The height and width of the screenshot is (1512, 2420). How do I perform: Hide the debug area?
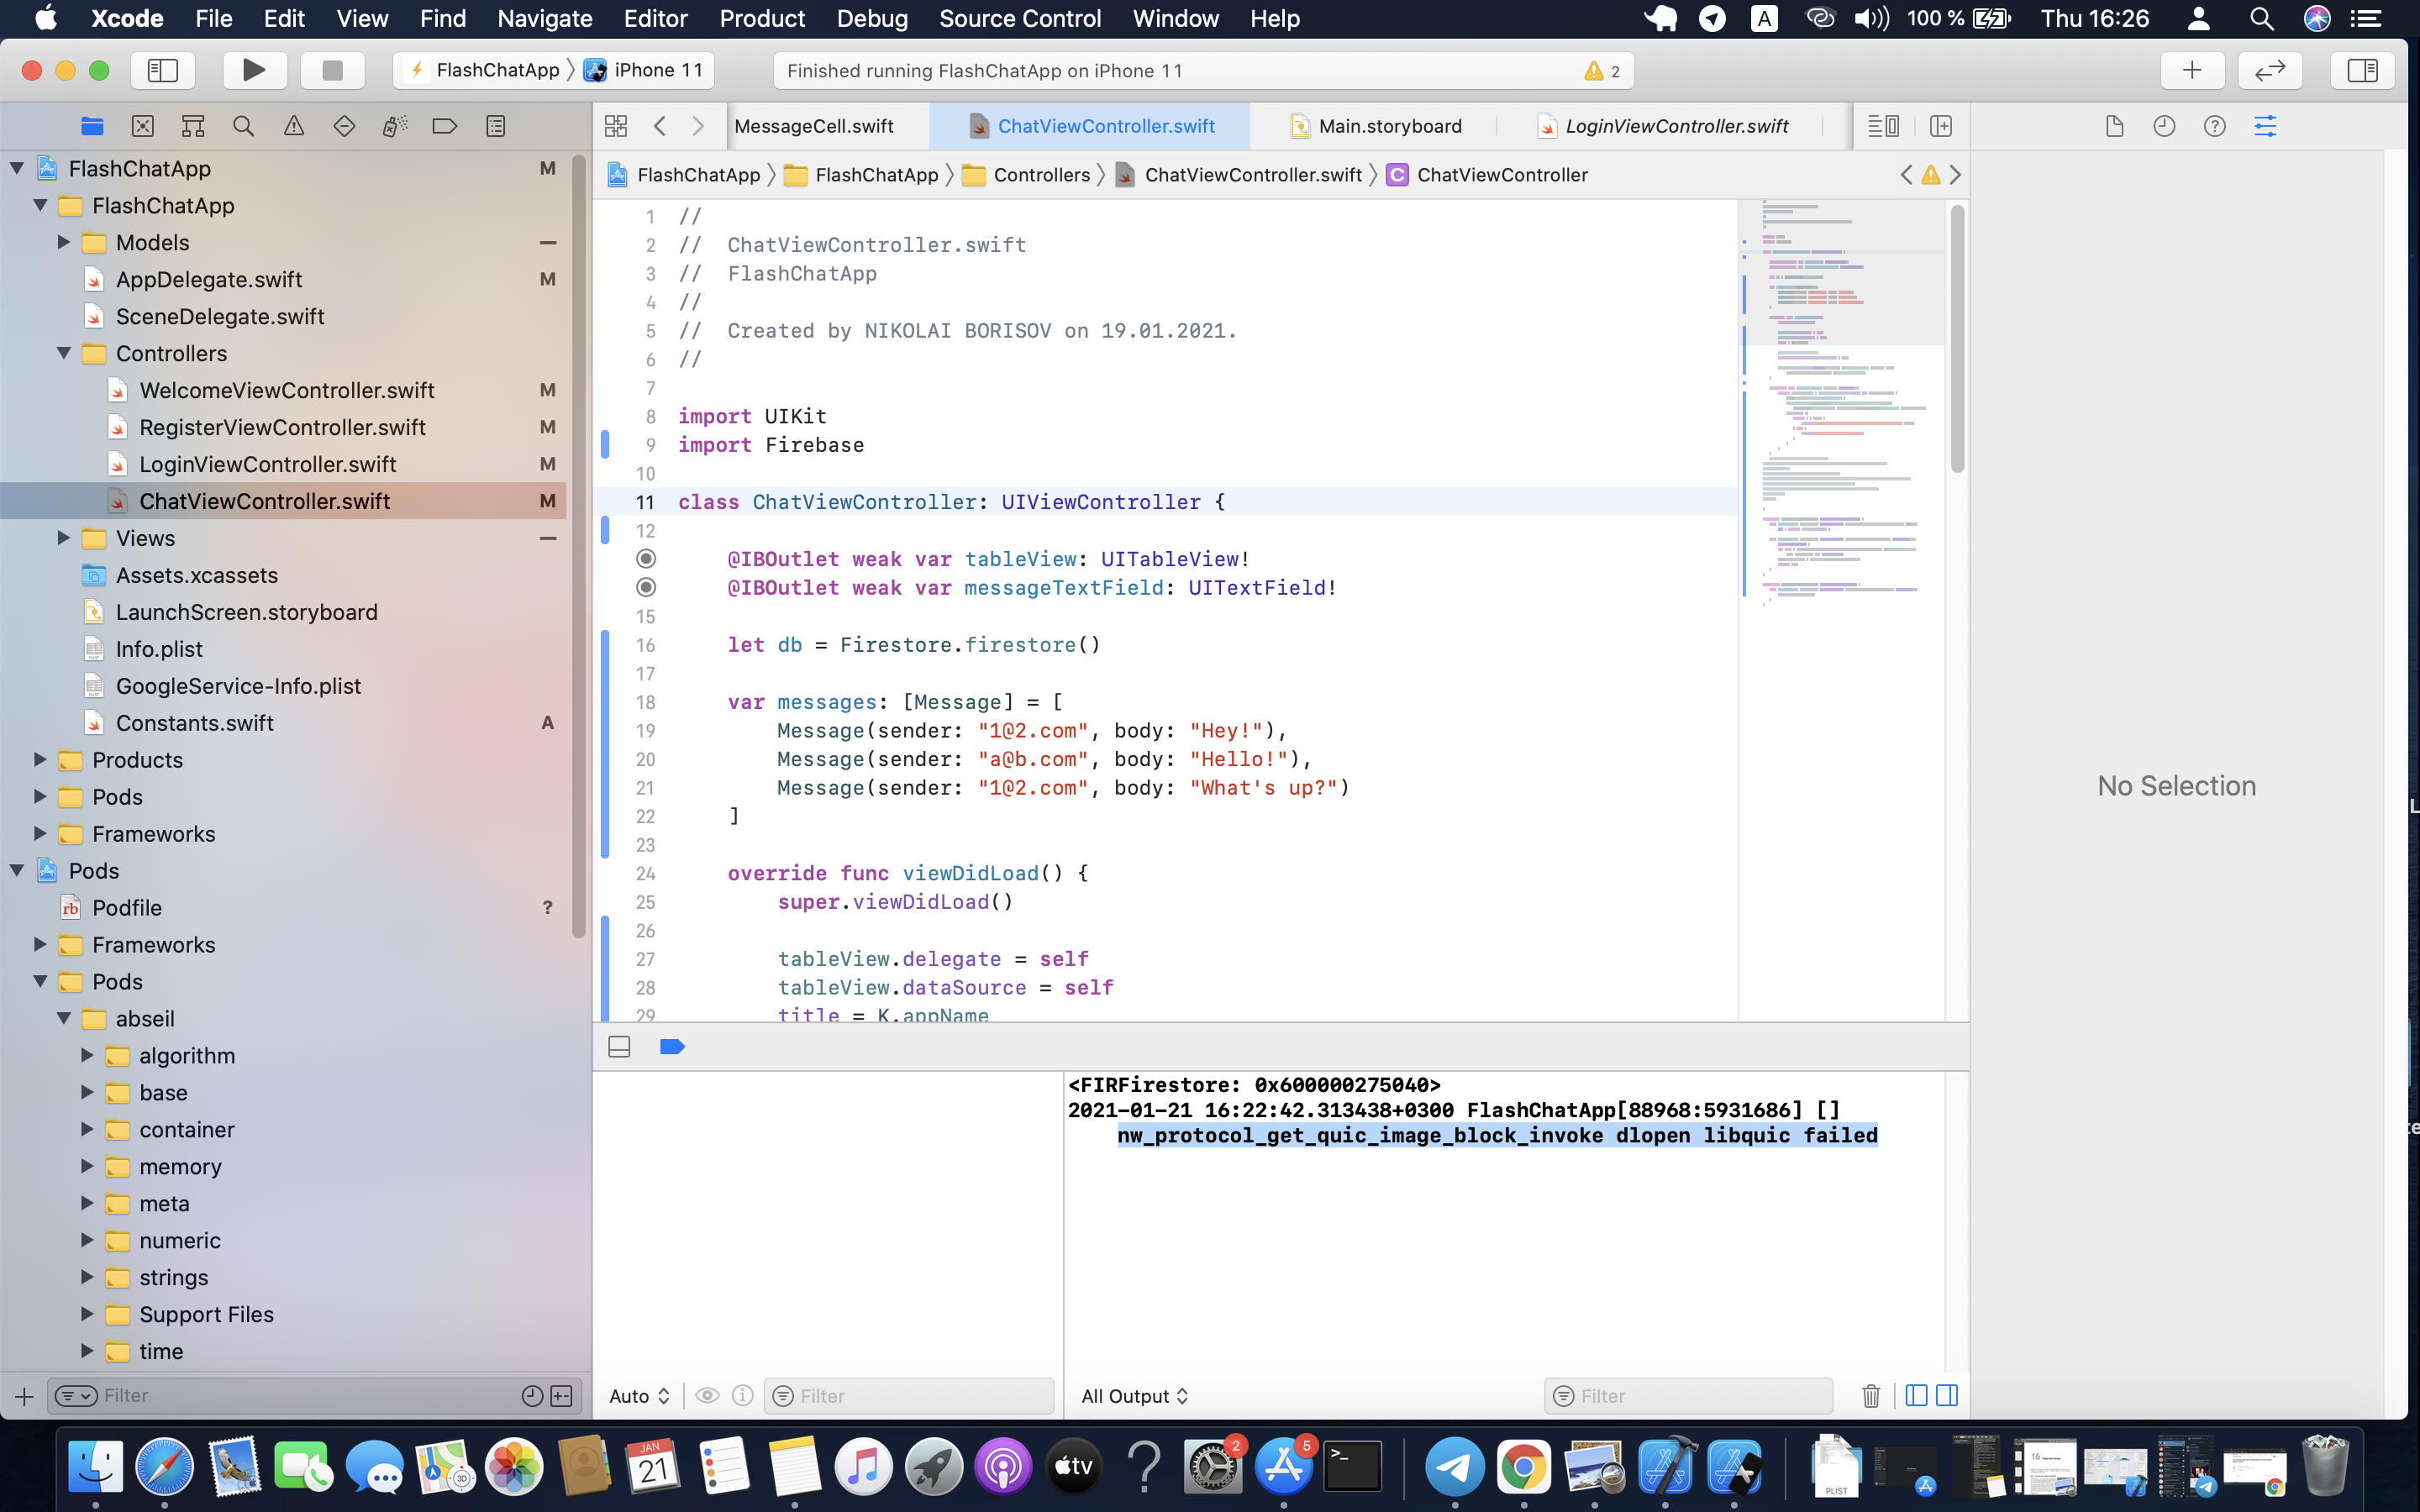(619, 1047)
